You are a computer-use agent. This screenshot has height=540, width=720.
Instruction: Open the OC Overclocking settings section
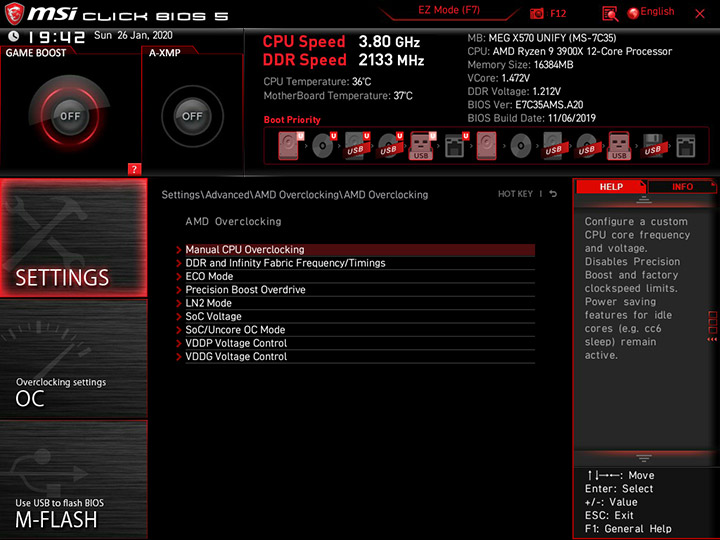(73, 358)
